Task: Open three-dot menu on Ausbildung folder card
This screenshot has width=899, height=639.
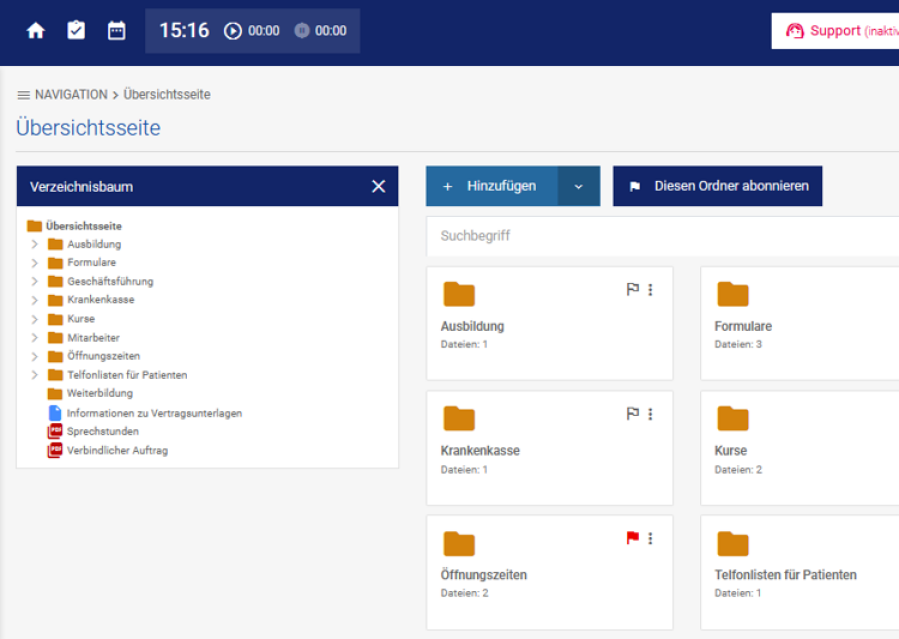Action: pos(650,290)
